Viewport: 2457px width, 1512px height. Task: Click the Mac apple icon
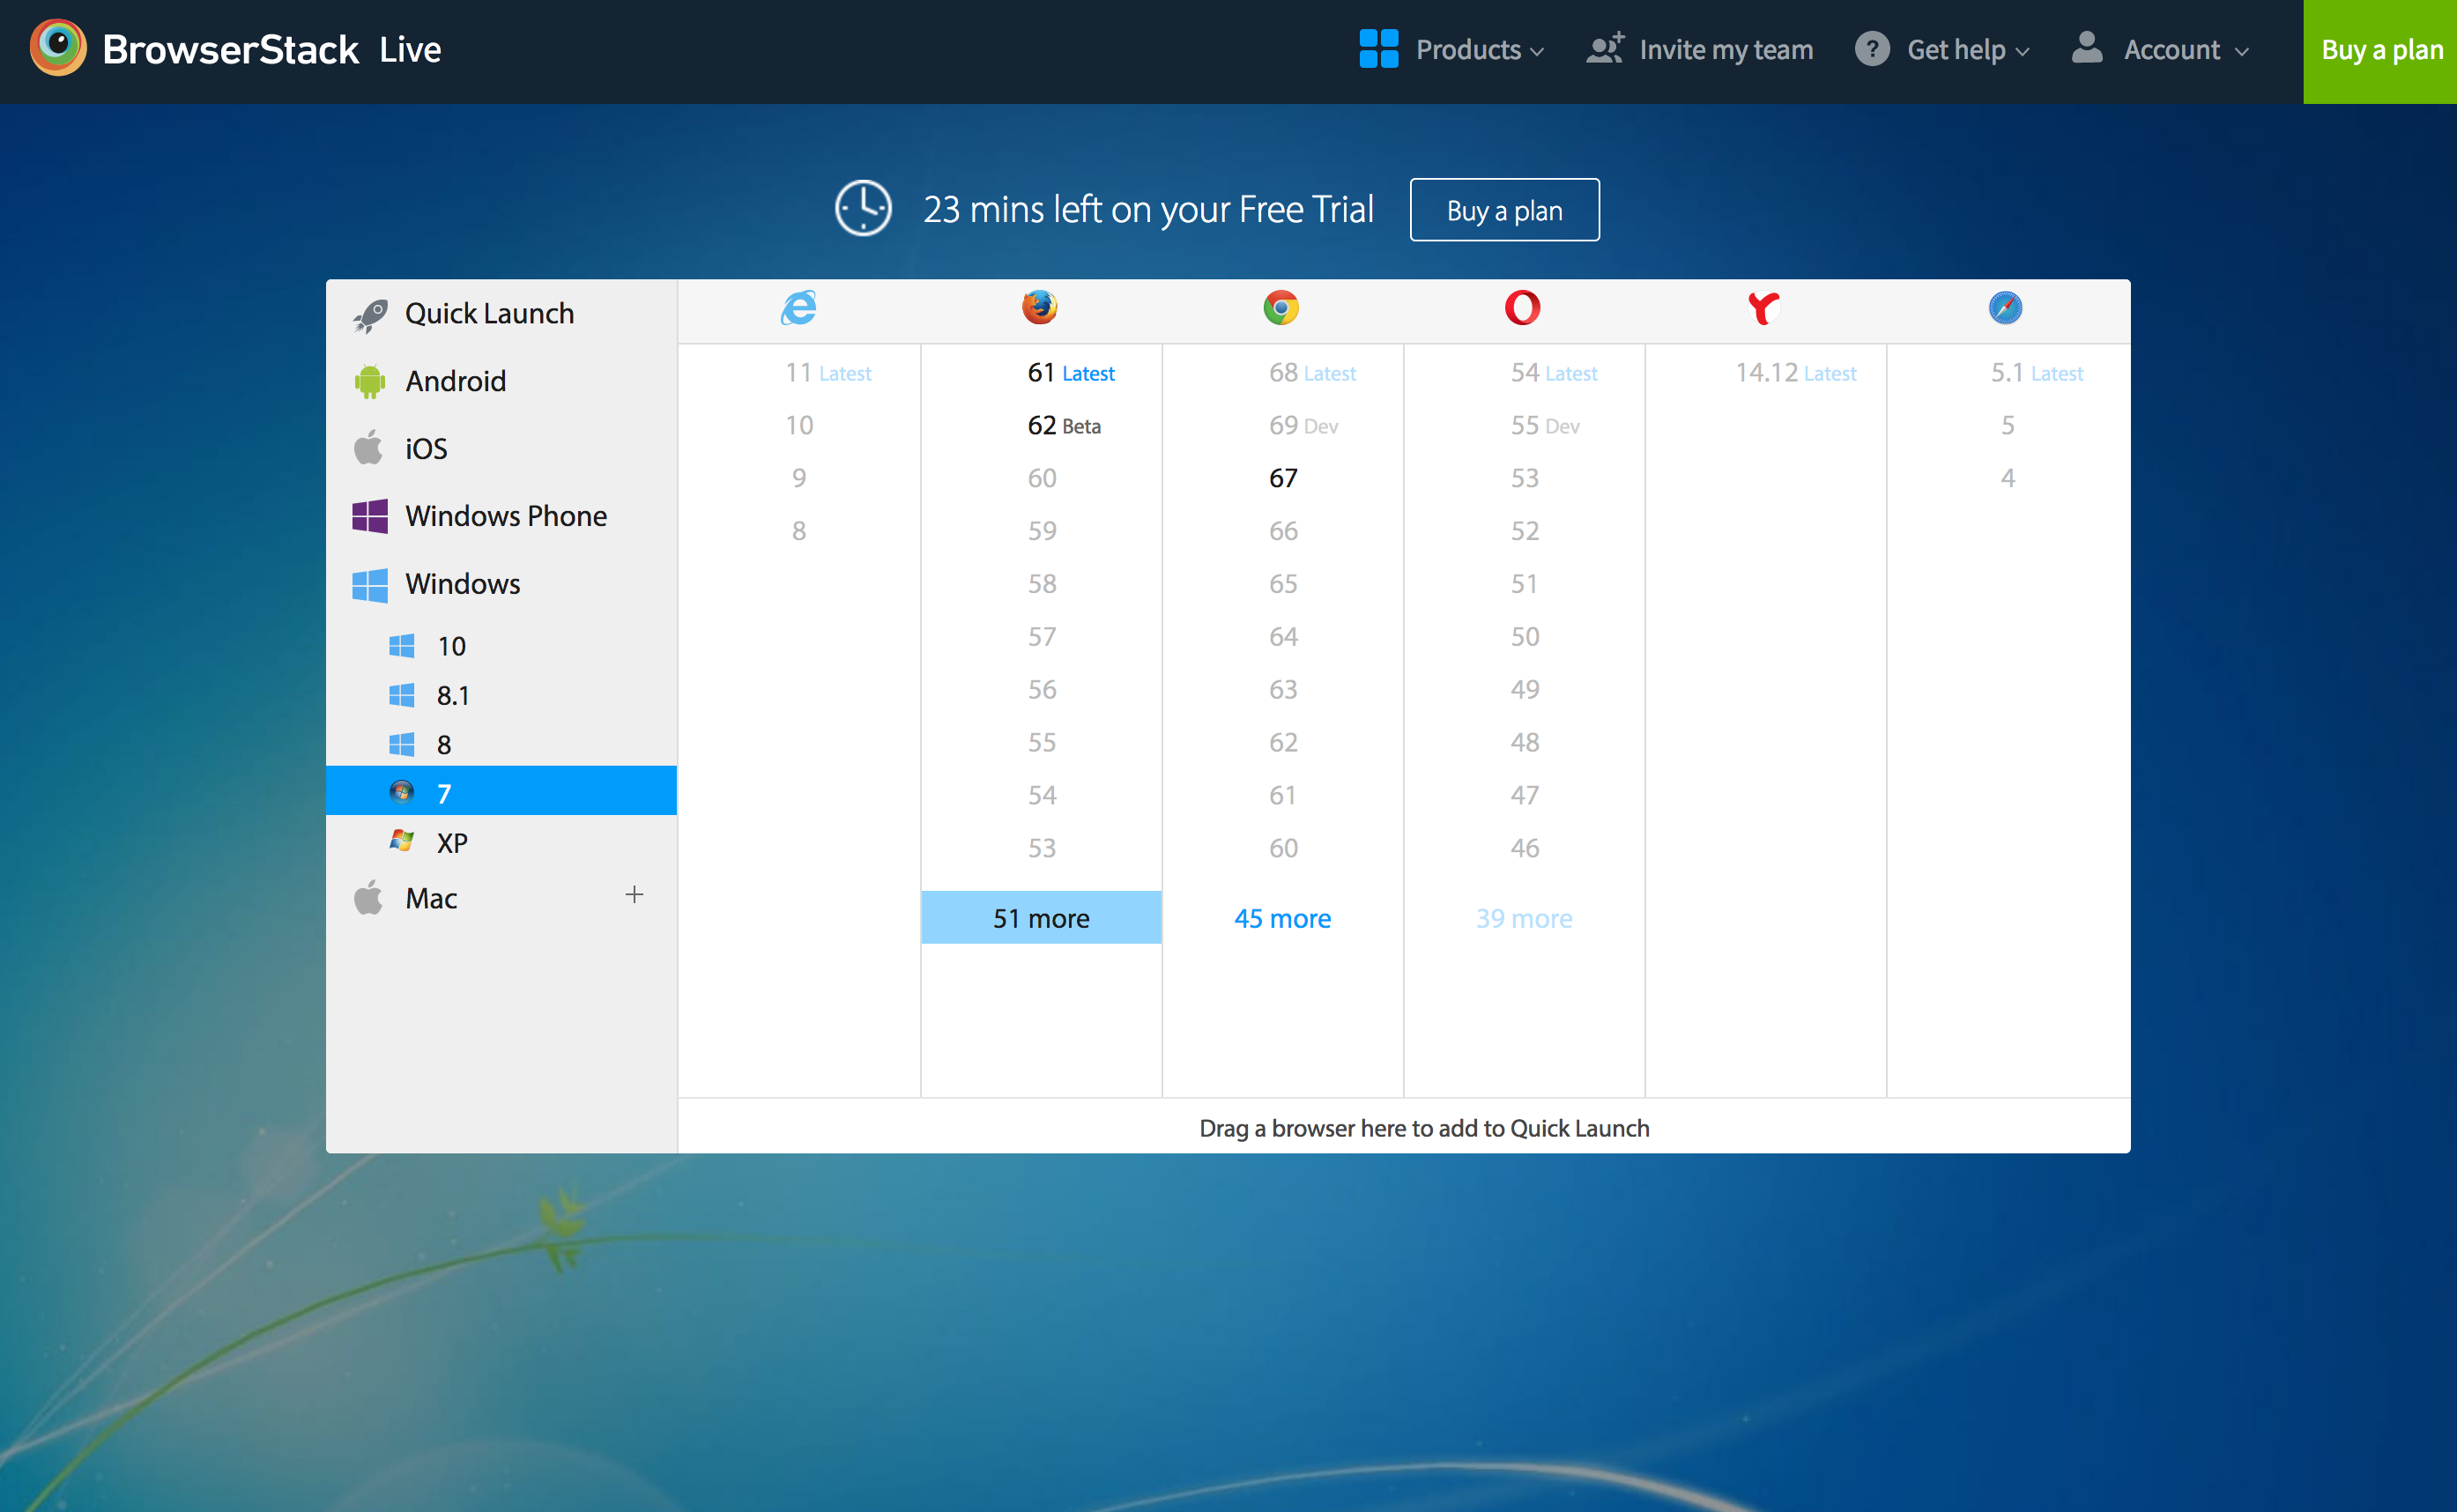368,897
